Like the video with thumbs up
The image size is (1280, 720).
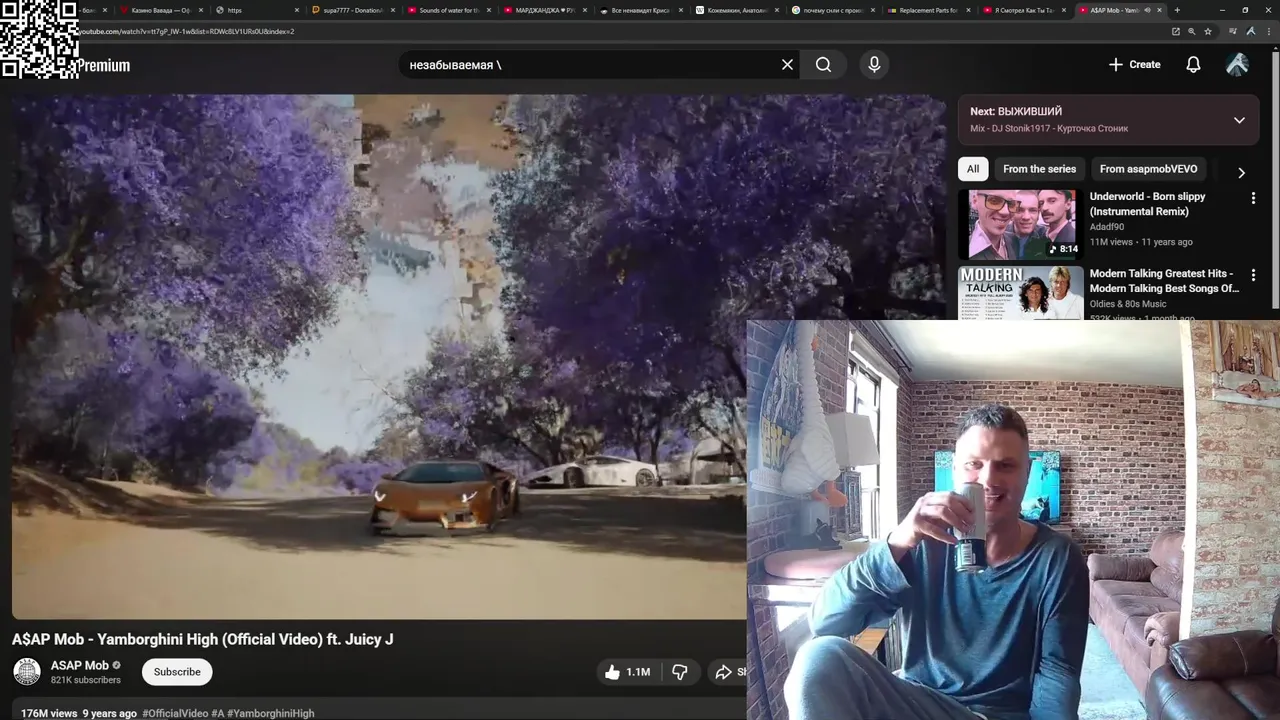tap(627, 672)
